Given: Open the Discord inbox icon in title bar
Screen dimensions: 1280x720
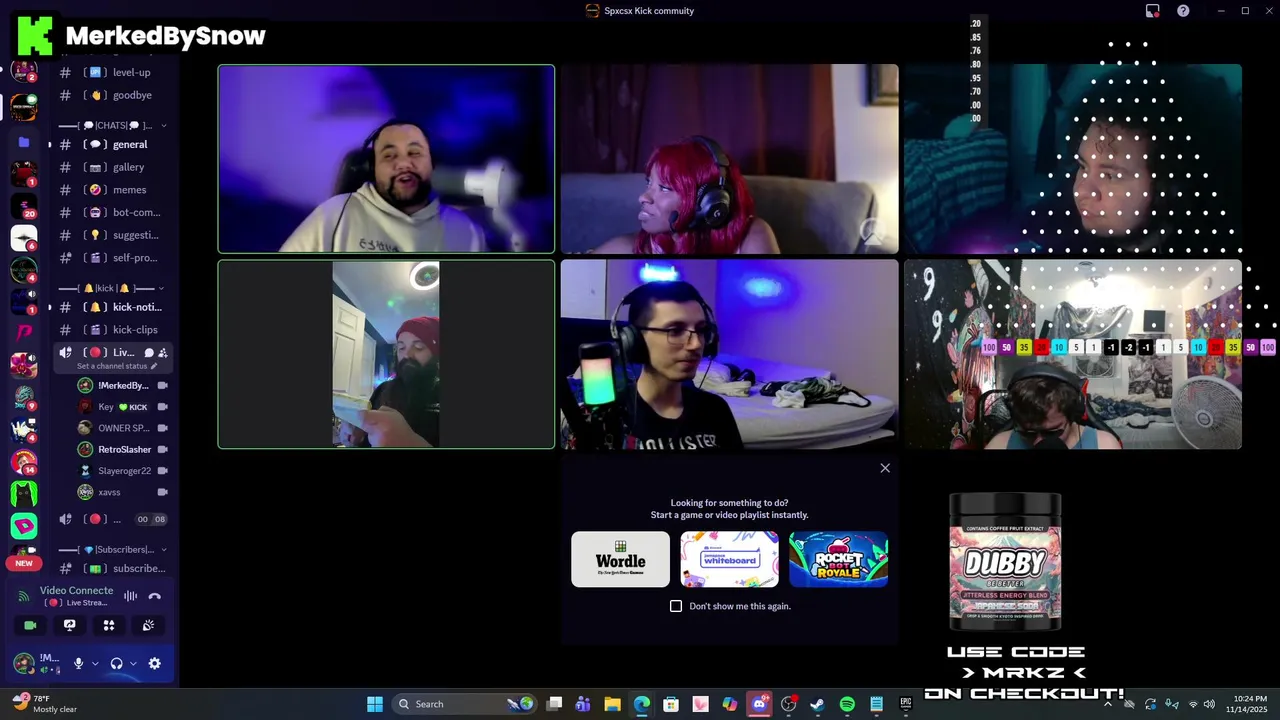Looking at the screenshot, I should 1153,11.
